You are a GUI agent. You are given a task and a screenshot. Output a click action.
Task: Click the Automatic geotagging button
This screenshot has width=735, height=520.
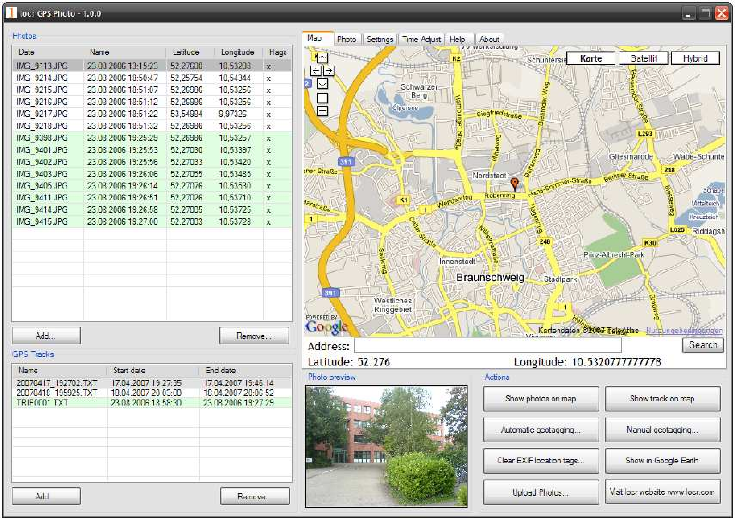click(542, 430)
